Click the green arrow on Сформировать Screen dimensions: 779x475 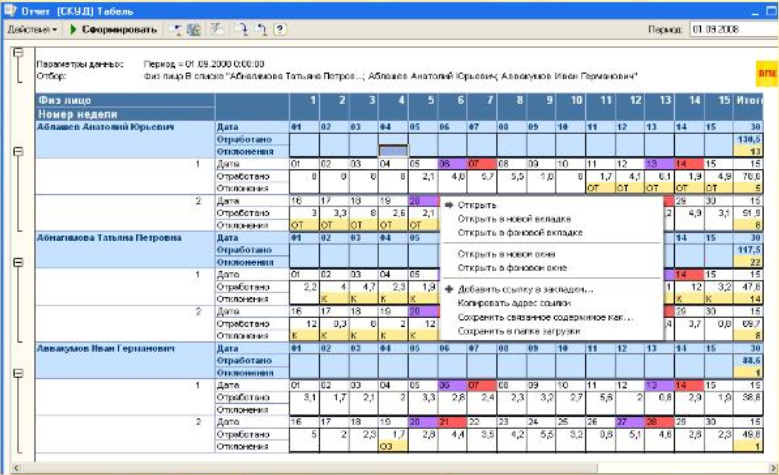pos(73,30)
